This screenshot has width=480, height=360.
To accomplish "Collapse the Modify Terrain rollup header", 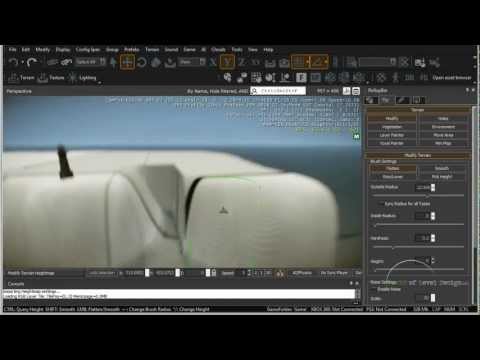I will 418,155.
